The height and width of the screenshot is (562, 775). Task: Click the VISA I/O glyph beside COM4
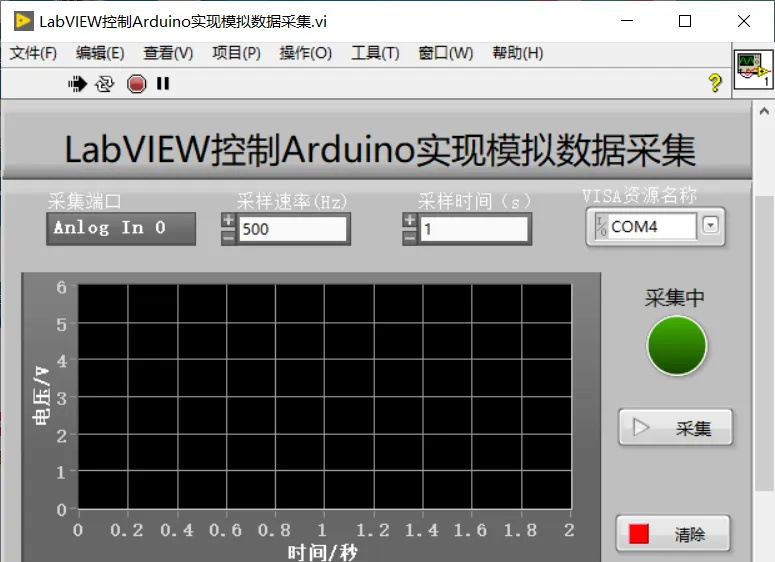pyautogui.click(x=601, y=227)
